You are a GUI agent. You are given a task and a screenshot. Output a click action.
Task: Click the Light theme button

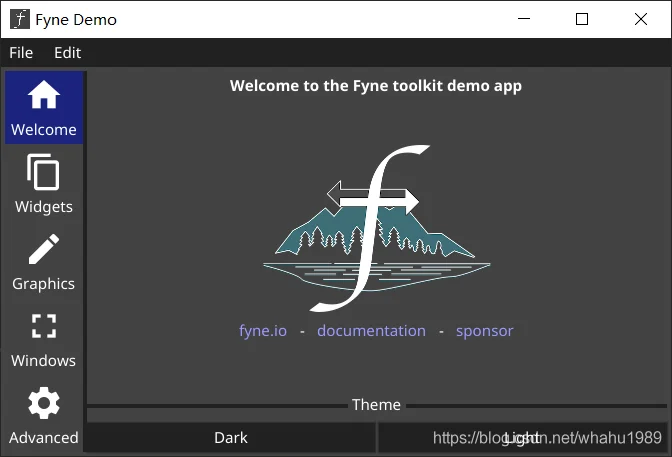pos(522,438)
